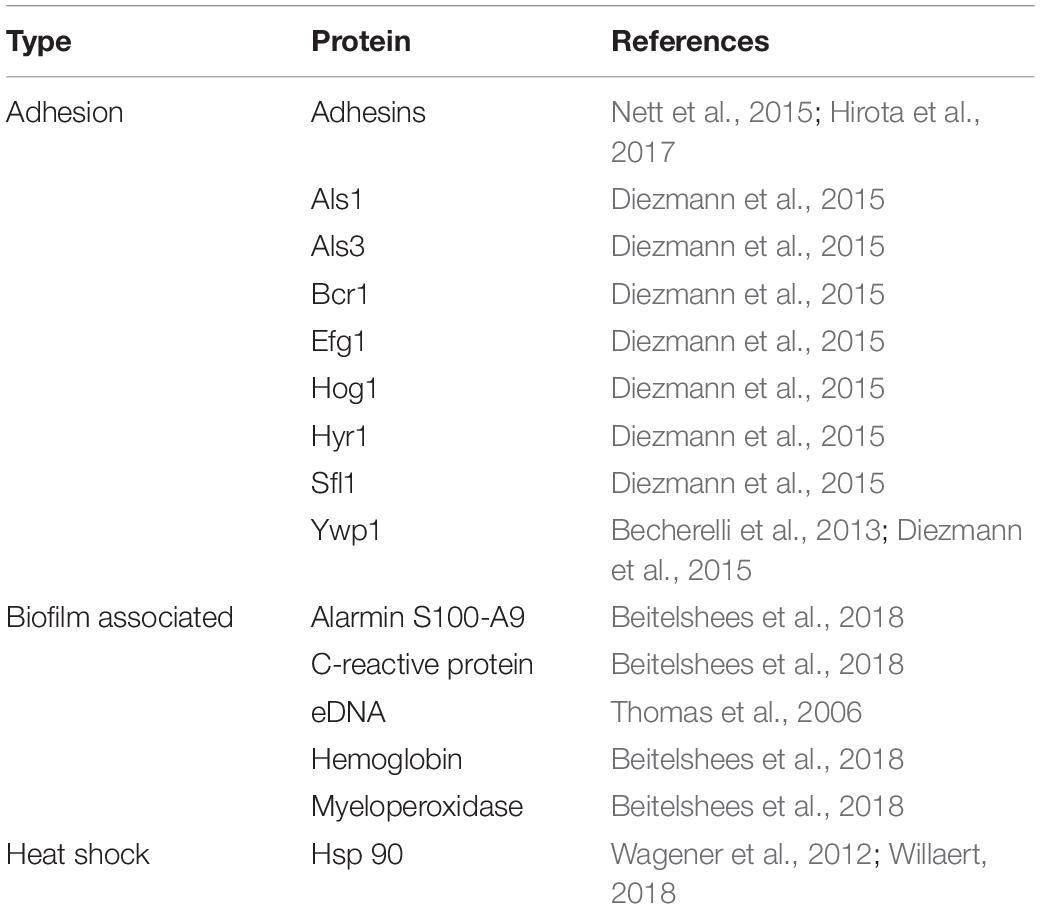Screen dimensions: 1040x909
Task: Click Diezmann et al., 2015 in Hyr1 row
Action: pos(748,436)
